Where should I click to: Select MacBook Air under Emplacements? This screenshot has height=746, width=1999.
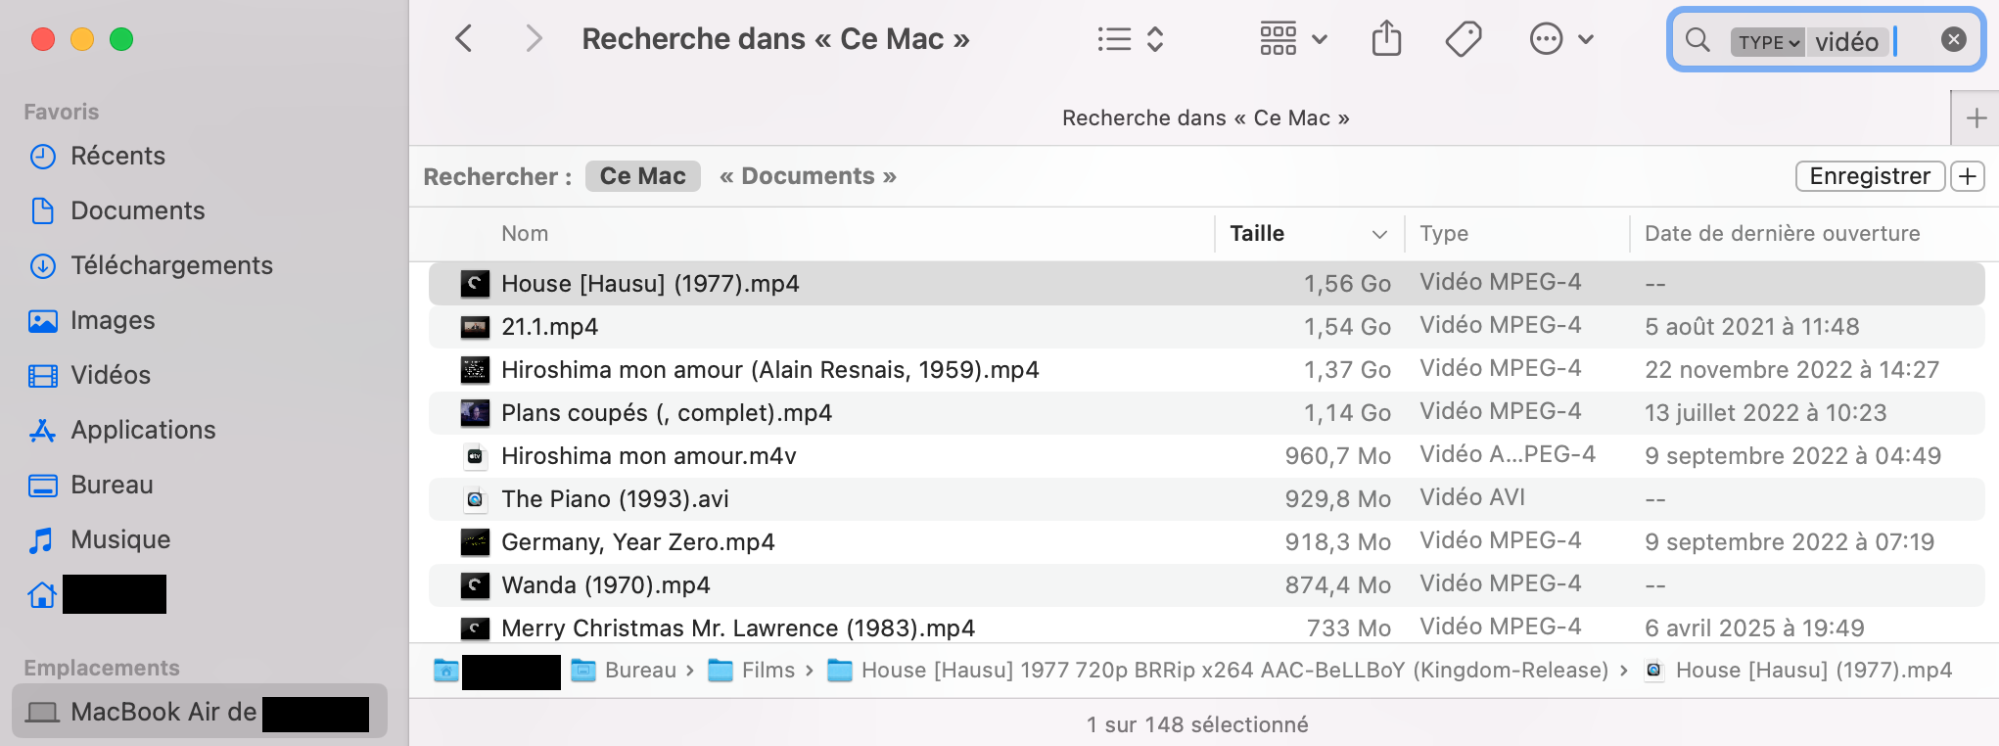tap(199, 712)
